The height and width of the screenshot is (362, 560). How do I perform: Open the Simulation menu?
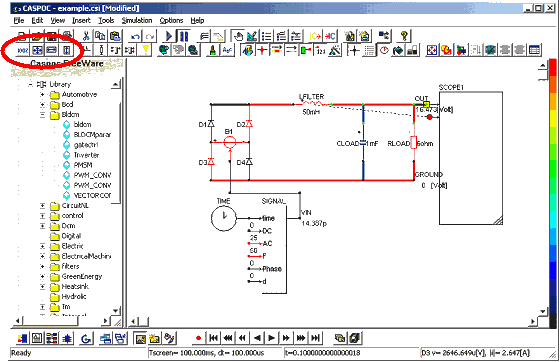point(137,21)
